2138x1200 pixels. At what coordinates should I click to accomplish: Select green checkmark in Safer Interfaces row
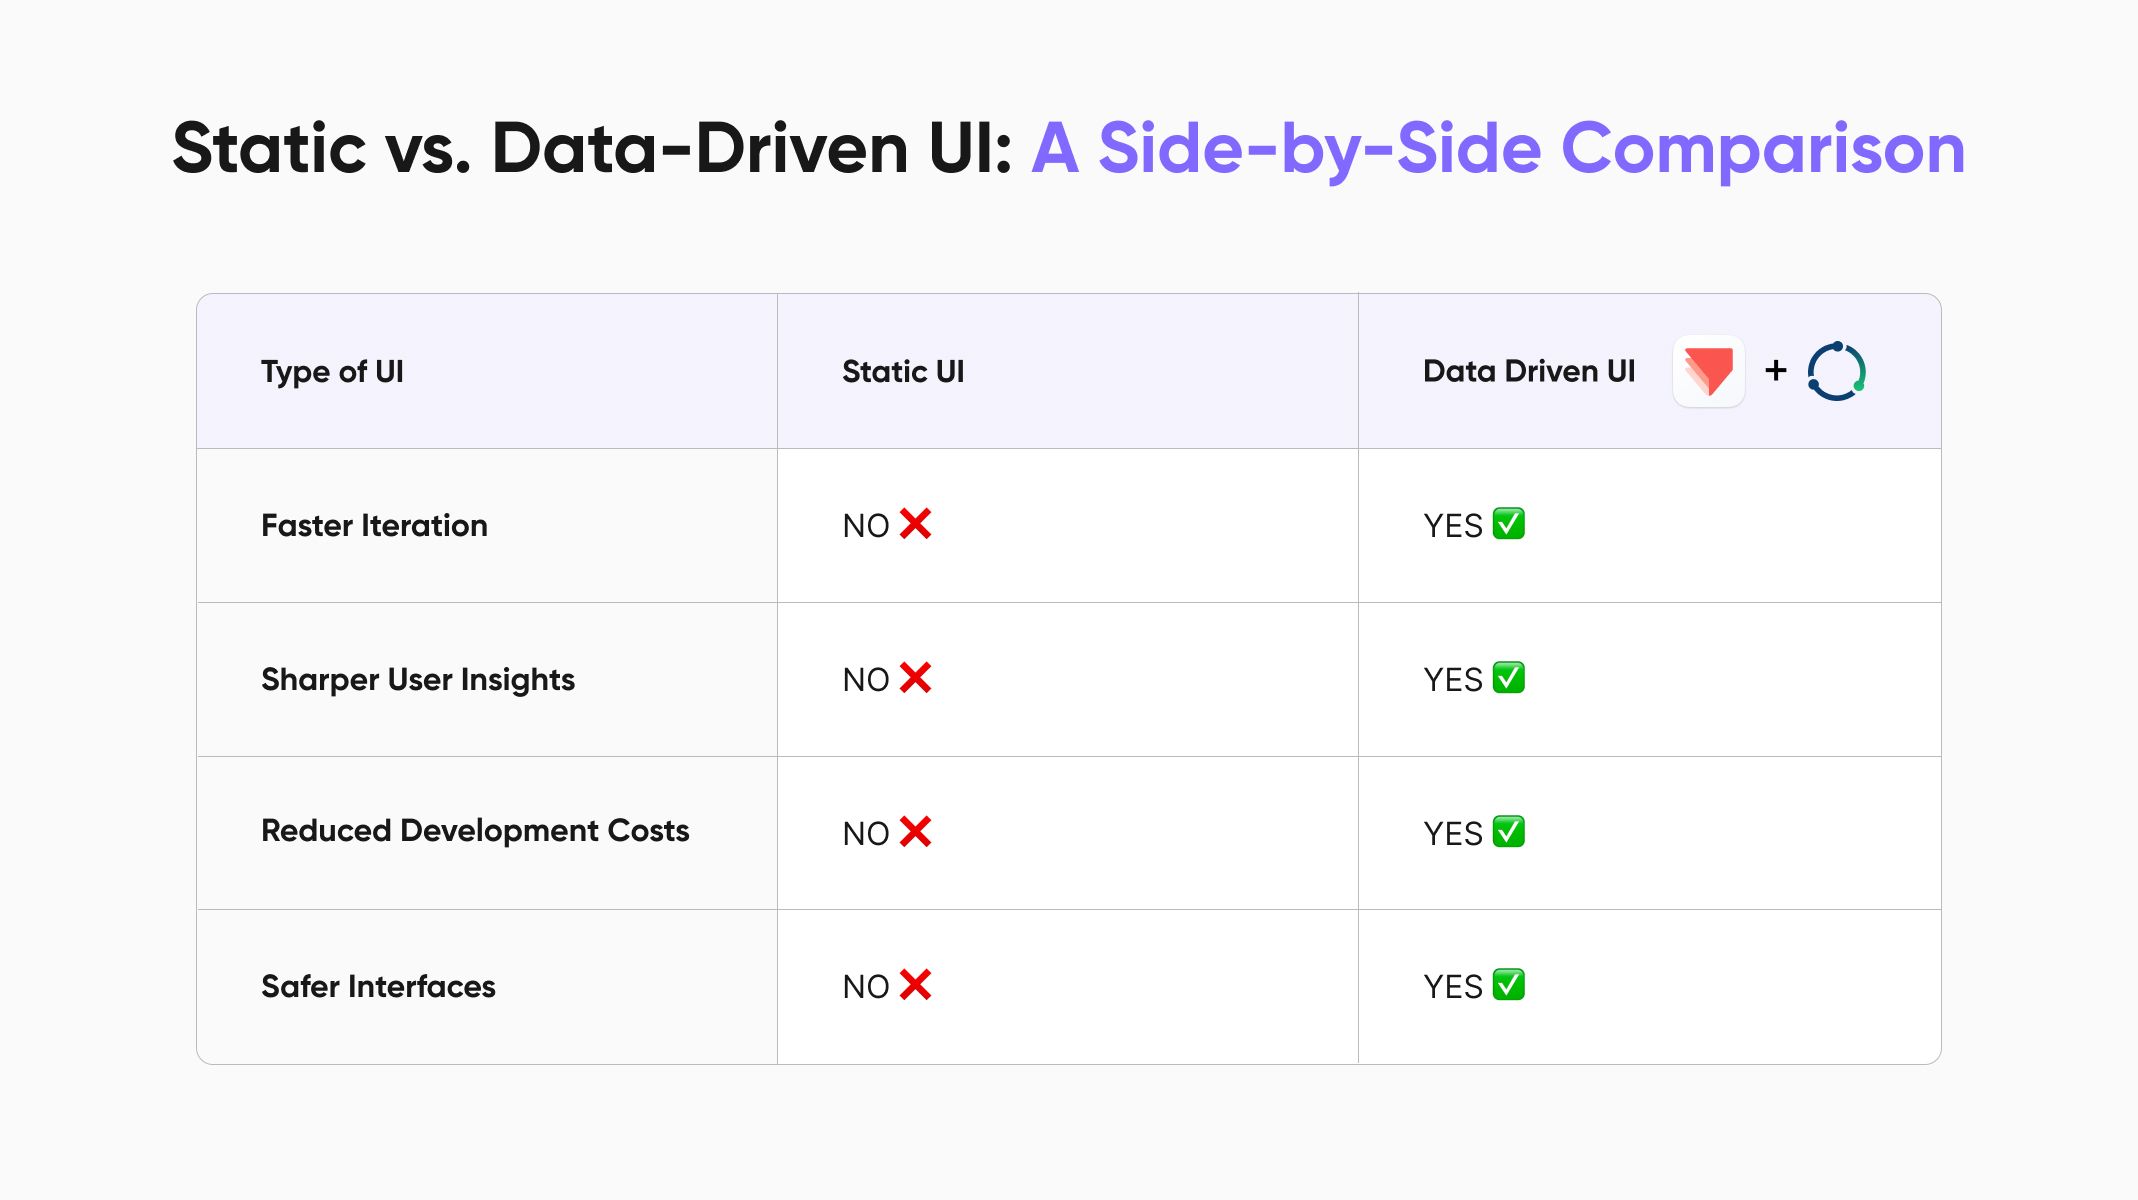click(1508, 985)
